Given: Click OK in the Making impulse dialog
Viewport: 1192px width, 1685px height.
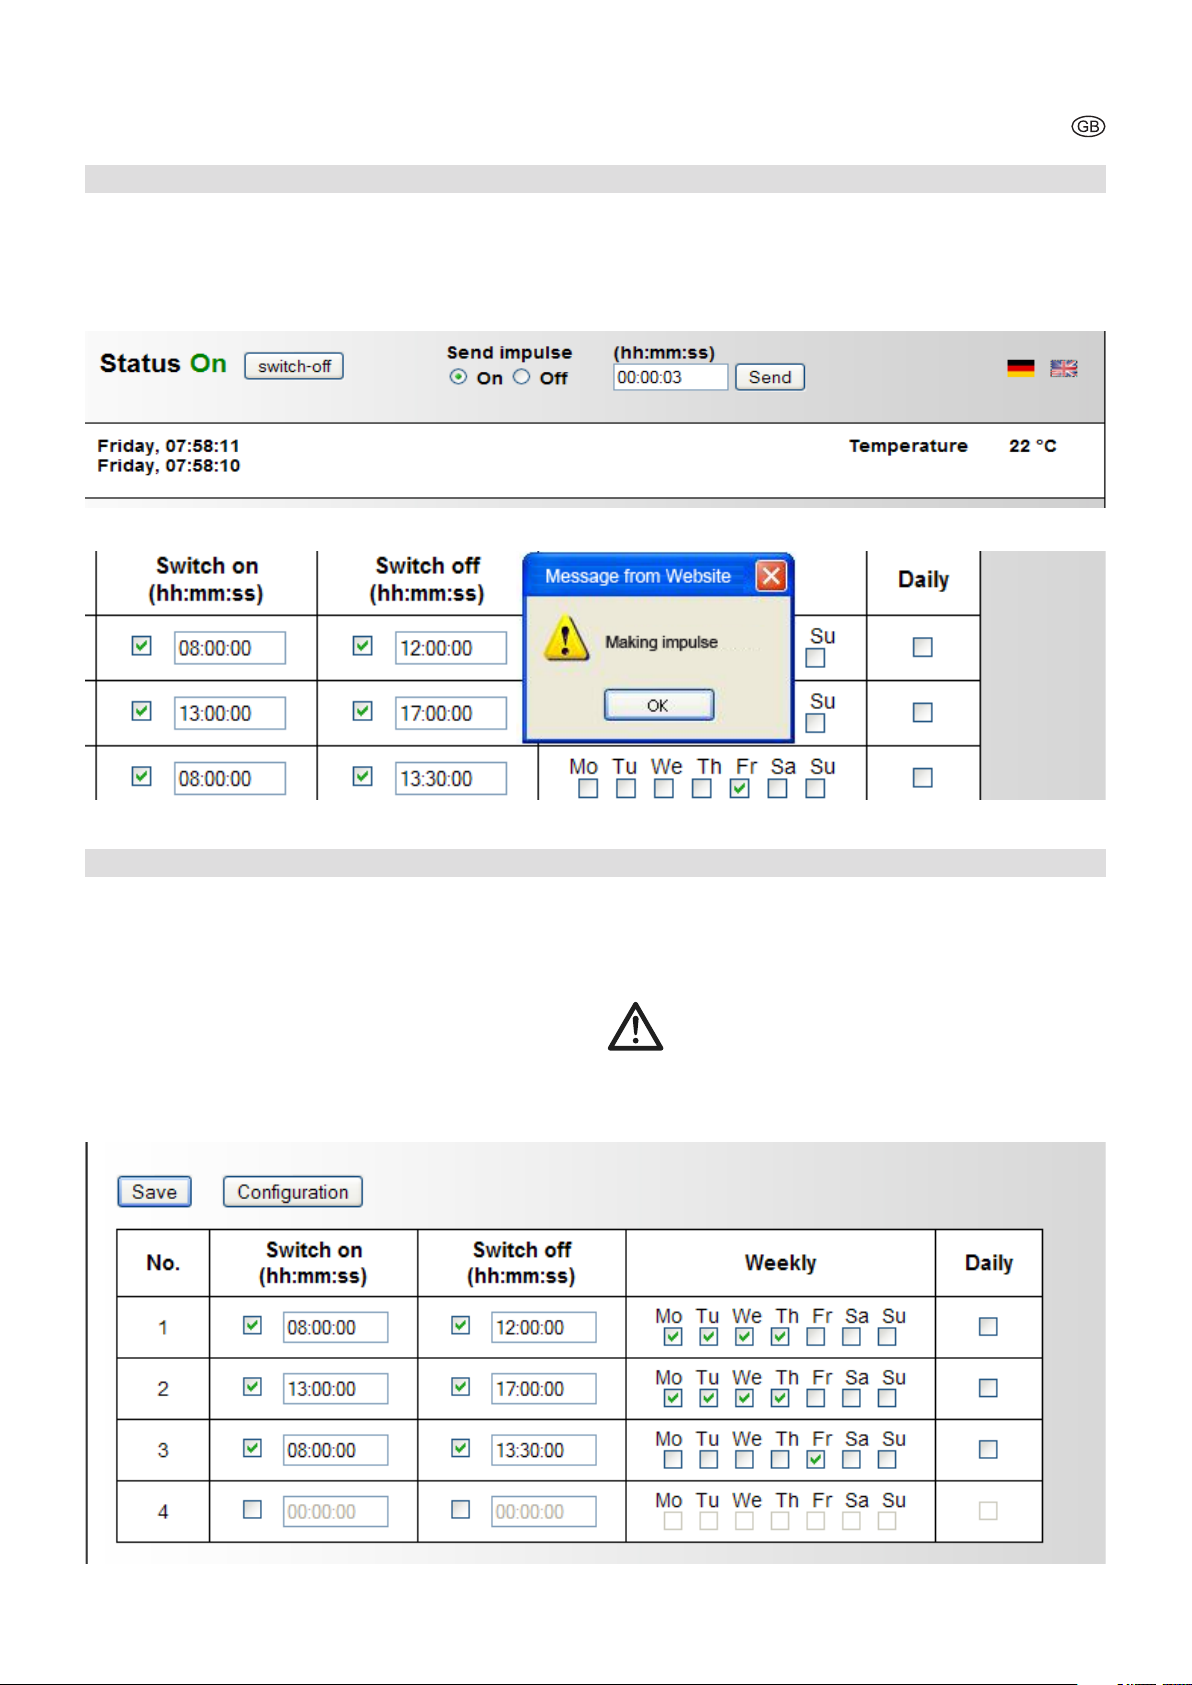Looking at the screenshot, I should (x=659, y=705).
